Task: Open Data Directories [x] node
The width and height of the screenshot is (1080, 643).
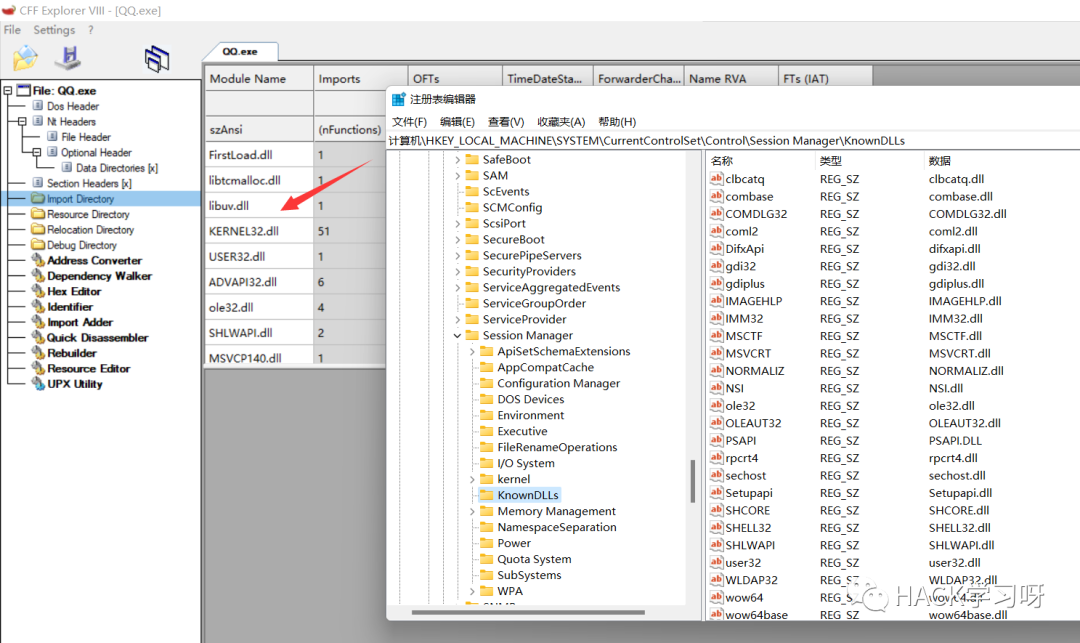Action: 116,168
